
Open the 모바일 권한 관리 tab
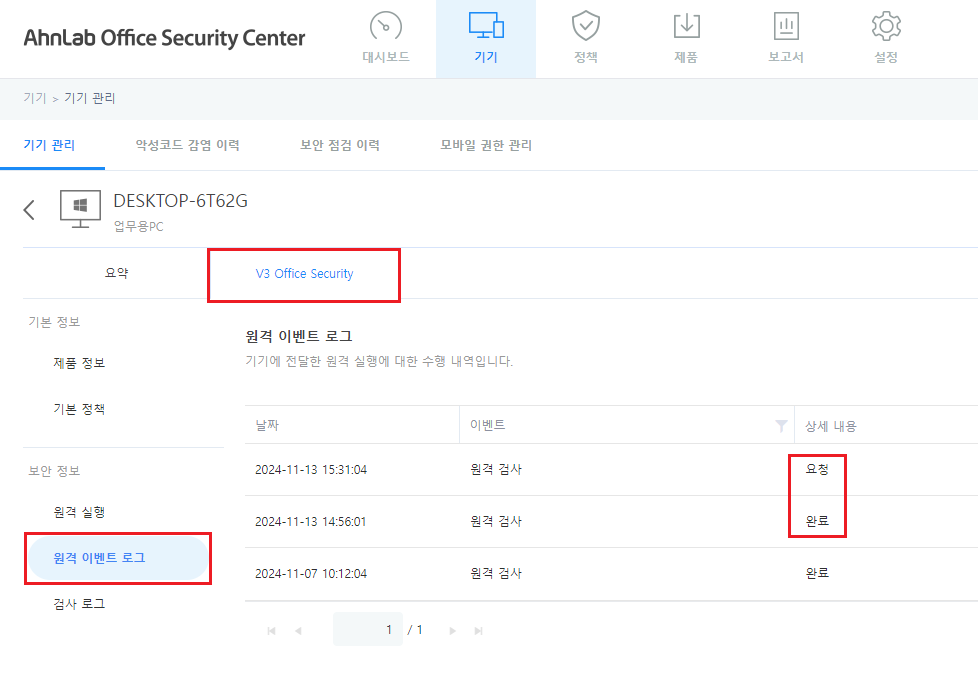[x=486, y=145]
